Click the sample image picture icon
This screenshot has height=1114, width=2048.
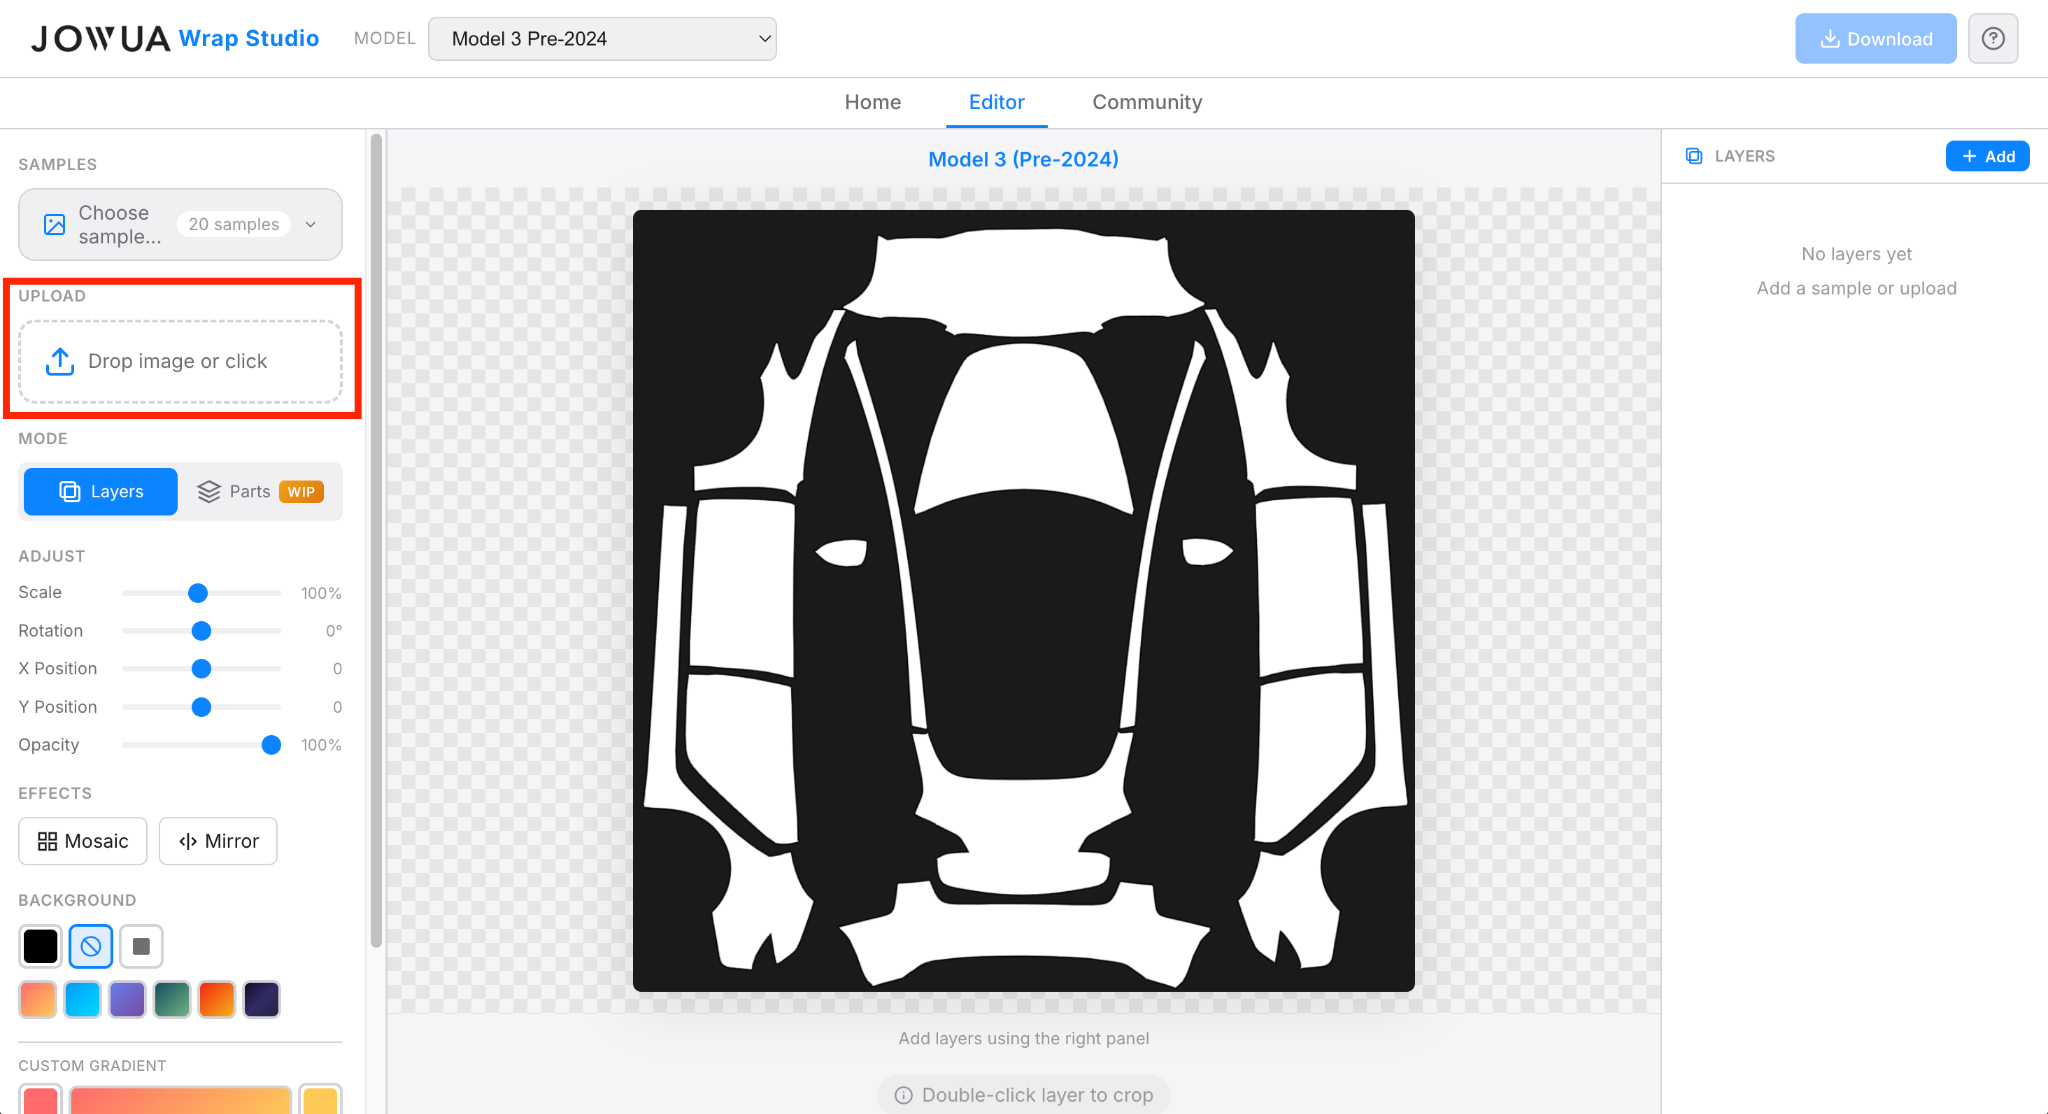click(55, 225)
